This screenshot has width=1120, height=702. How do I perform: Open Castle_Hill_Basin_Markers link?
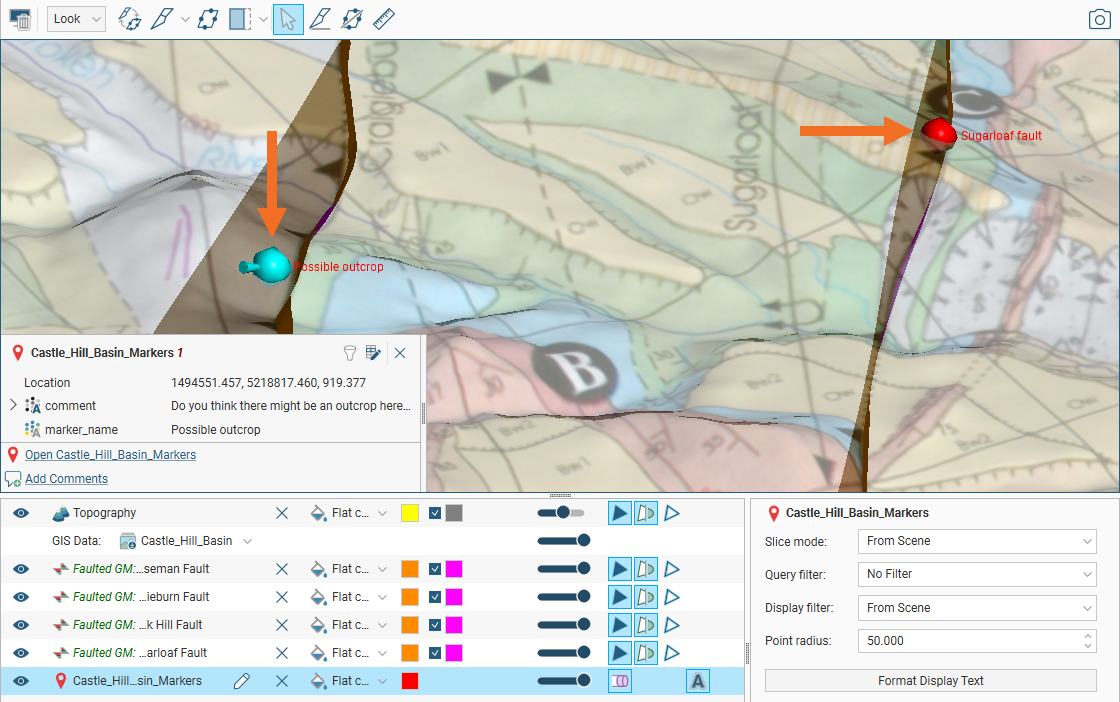tap(110, 455)
